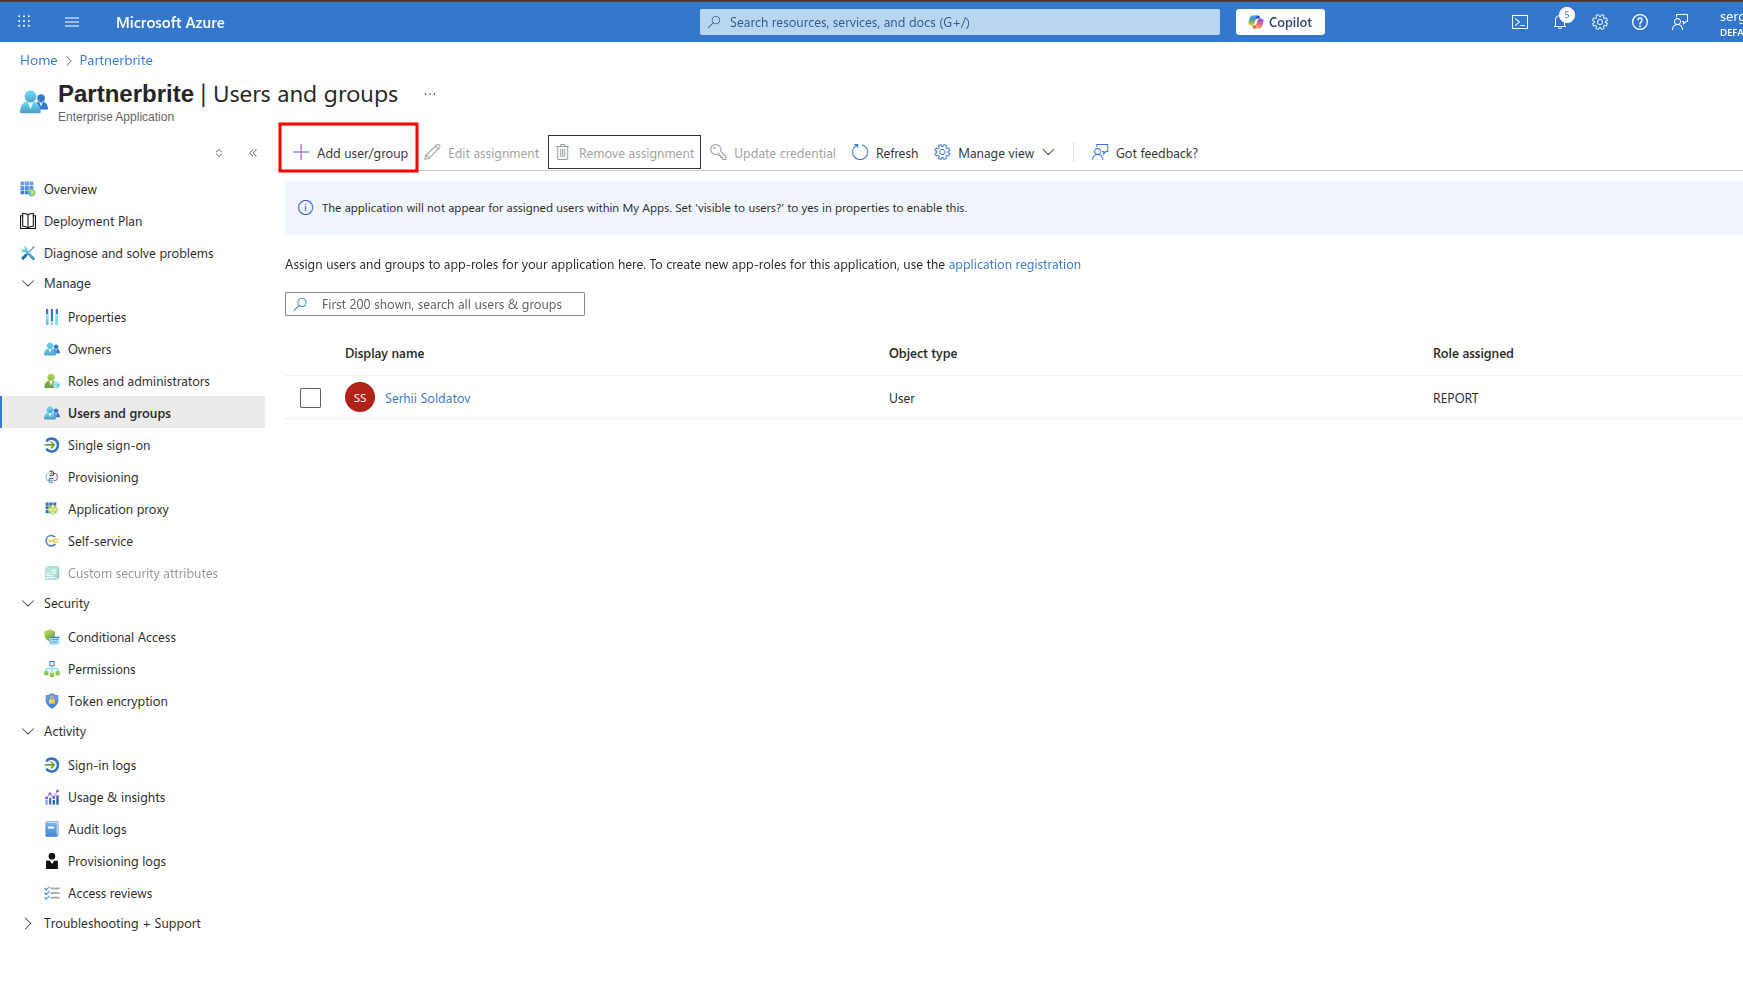This screenshot has height=999, width=1743.
Task: Collapse the Manage section
Action: click(x=28, y=283)
